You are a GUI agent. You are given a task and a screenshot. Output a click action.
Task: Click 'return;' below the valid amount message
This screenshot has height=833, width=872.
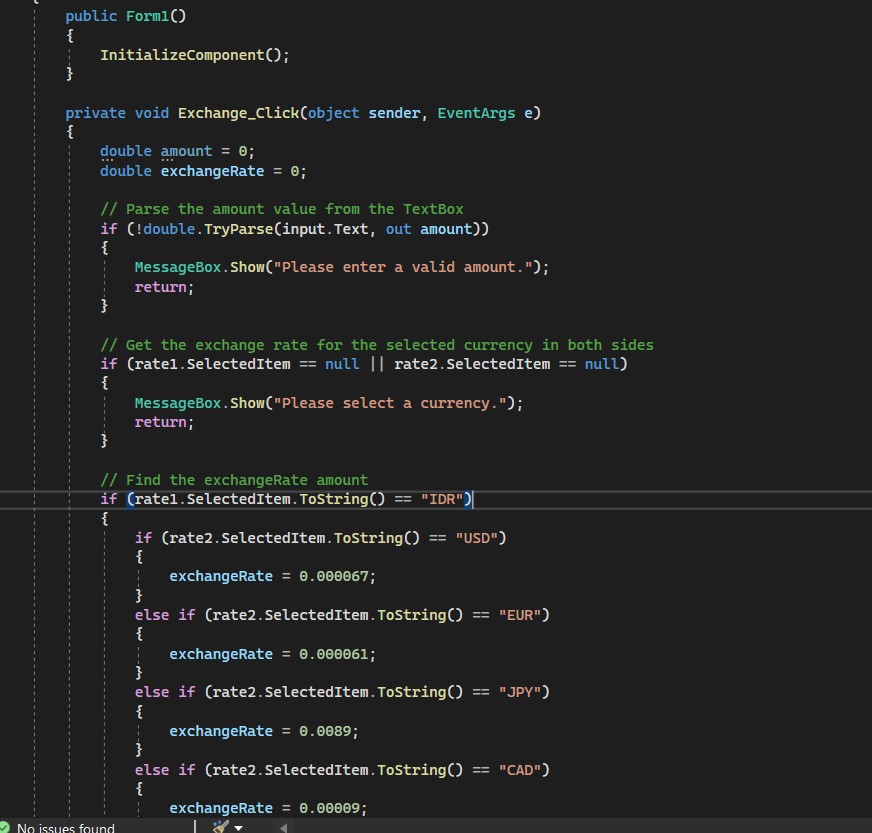pyautogui.click(x=164, y=287)
